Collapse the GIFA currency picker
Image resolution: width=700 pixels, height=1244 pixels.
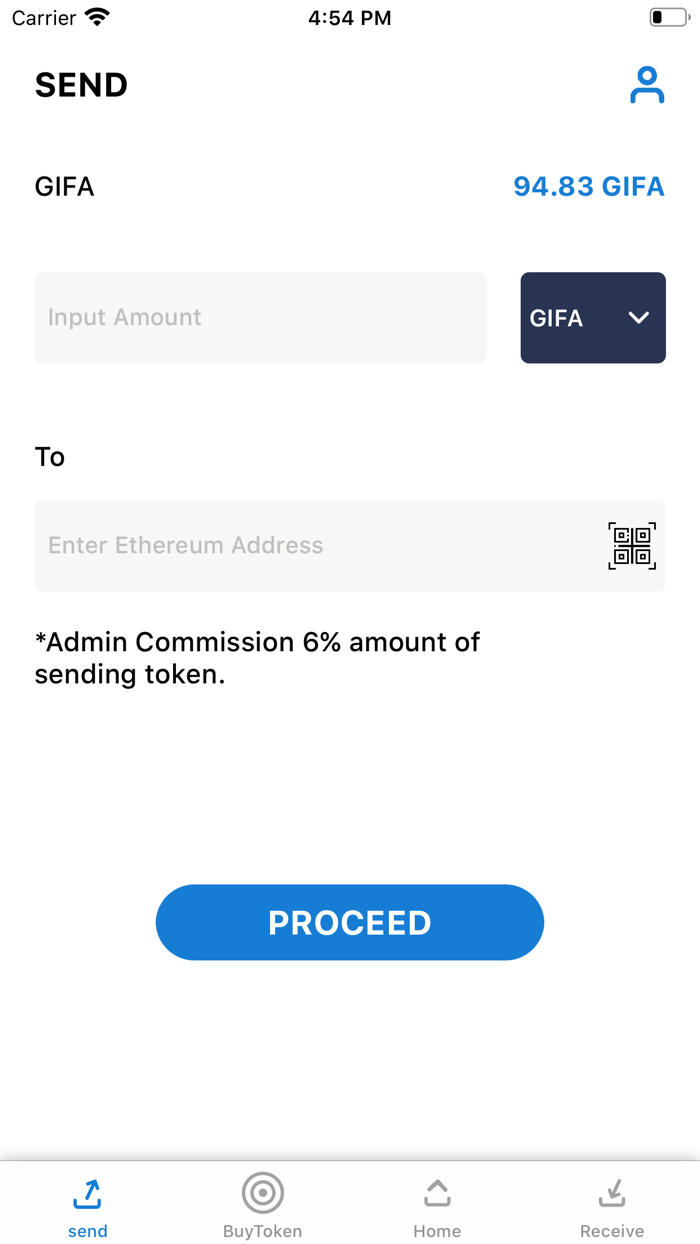click(593, 318)
